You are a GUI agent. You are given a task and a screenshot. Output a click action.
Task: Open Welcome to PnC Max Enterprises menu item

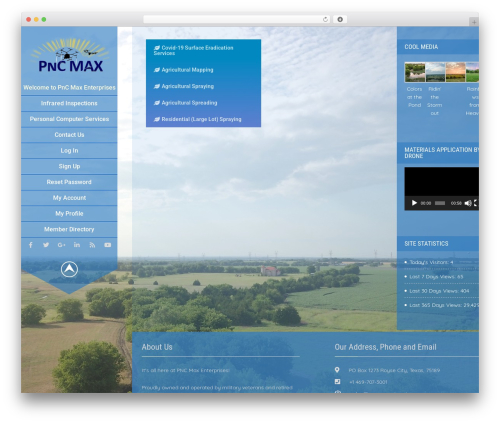click(69, 87)
